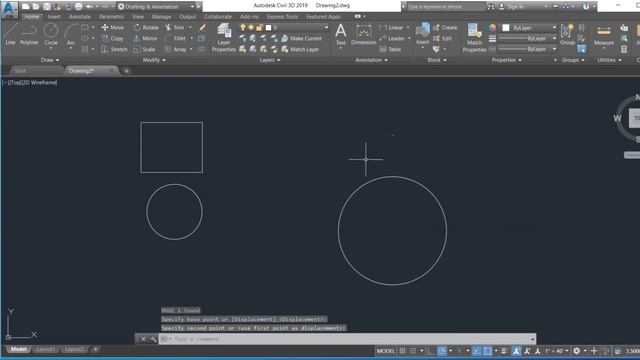640x360 pixels.
Task: Click the Match Layer button
Action: coord(300,49)
